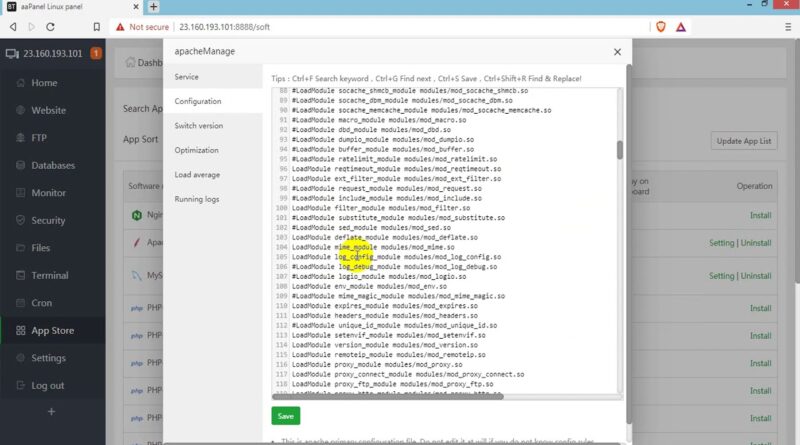Click Update App List button
Screen dimensions: 800x445
[744, 141]
